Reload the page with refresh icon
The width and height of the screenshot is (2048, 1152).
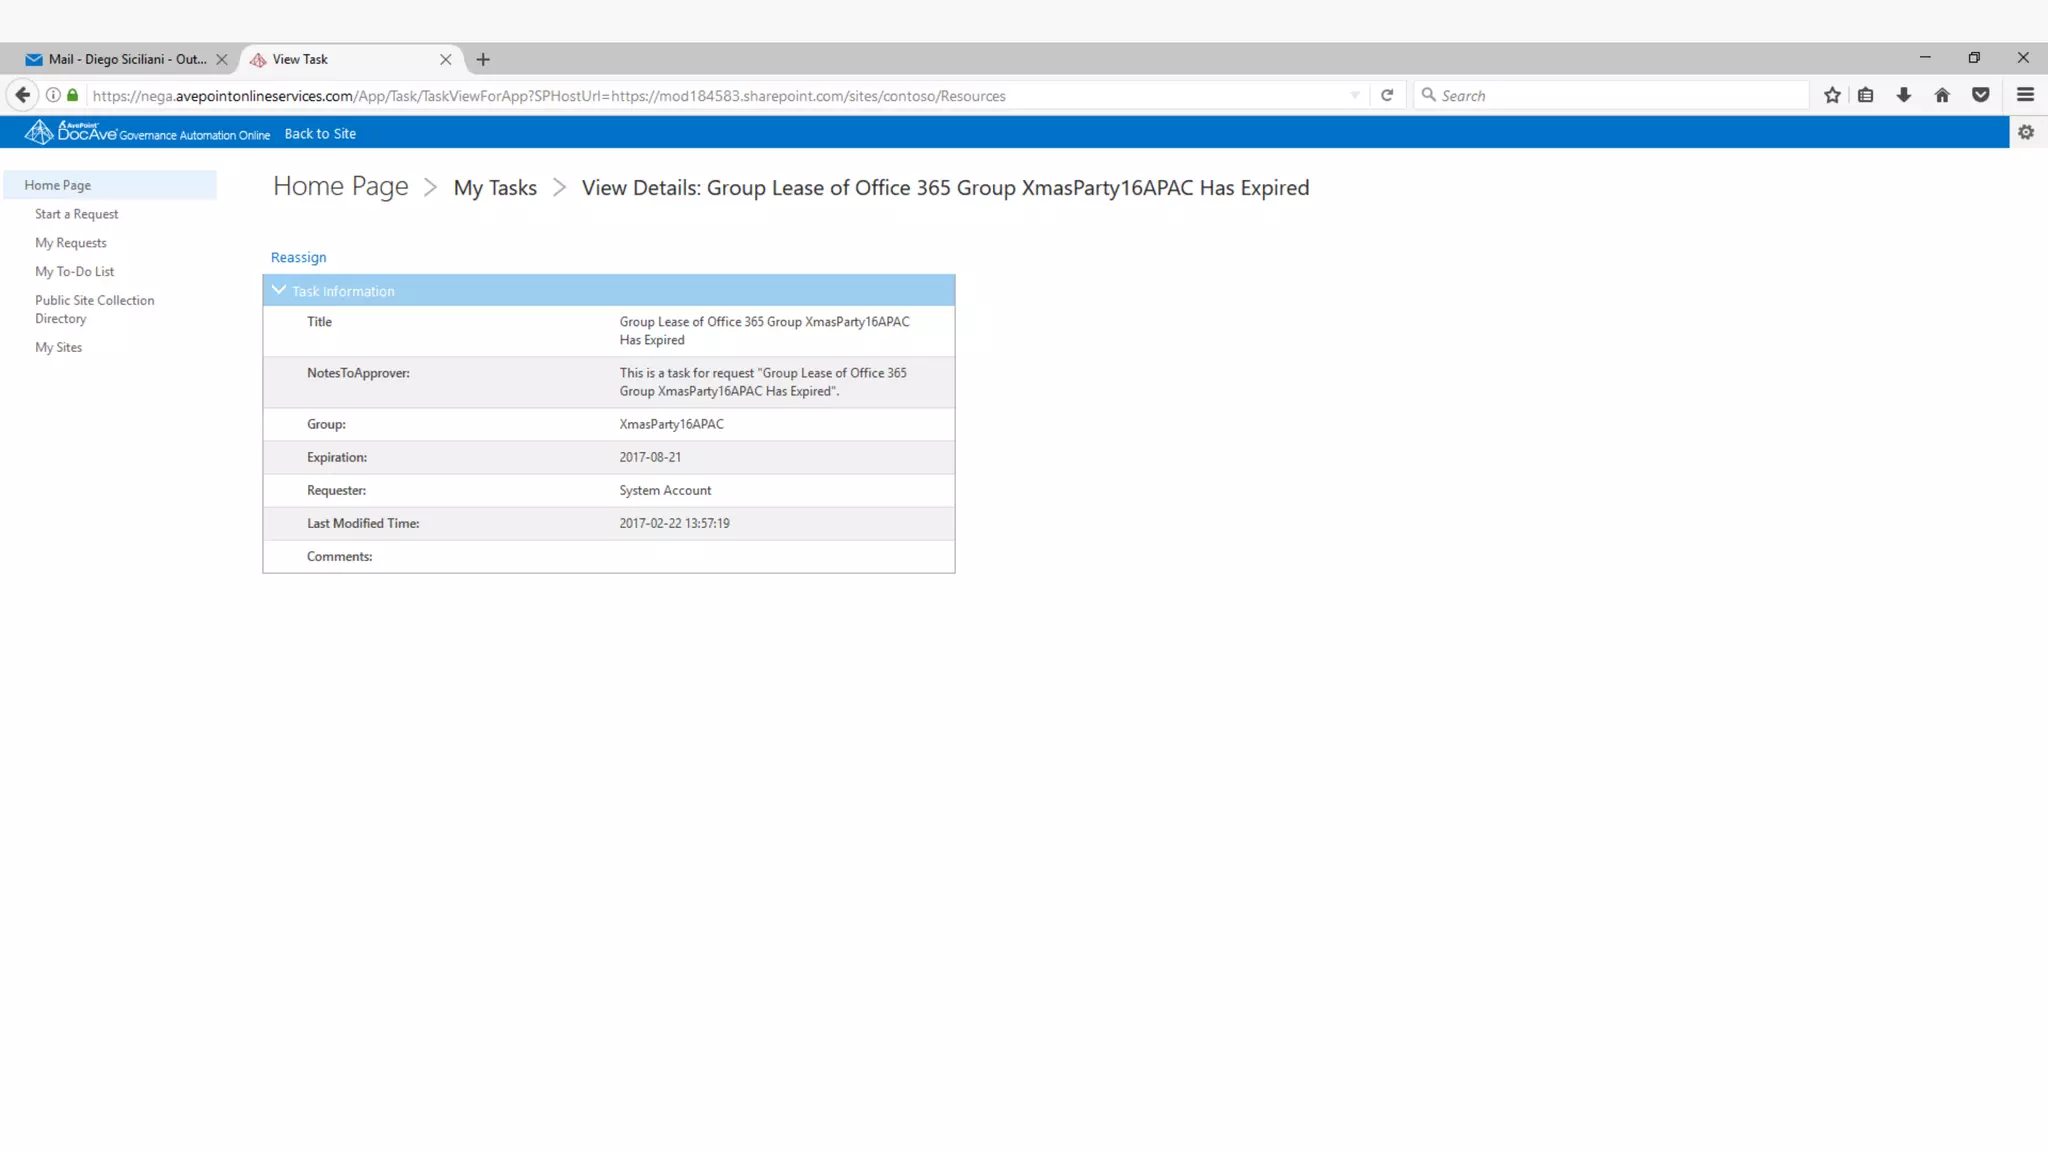(1387, 95)
